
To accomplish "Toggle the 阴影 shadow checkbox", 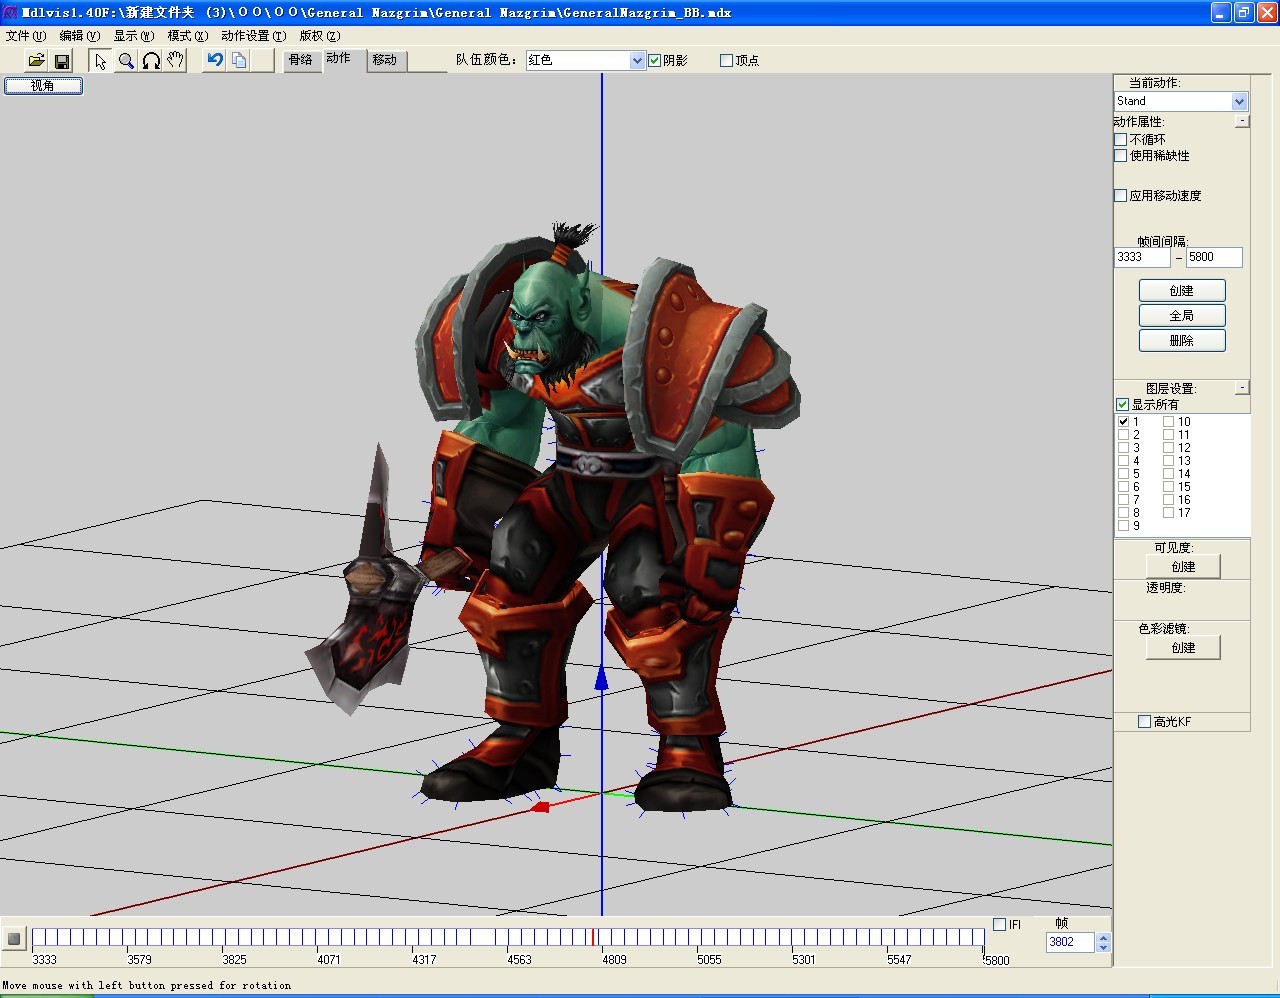I will pos(655,61).
